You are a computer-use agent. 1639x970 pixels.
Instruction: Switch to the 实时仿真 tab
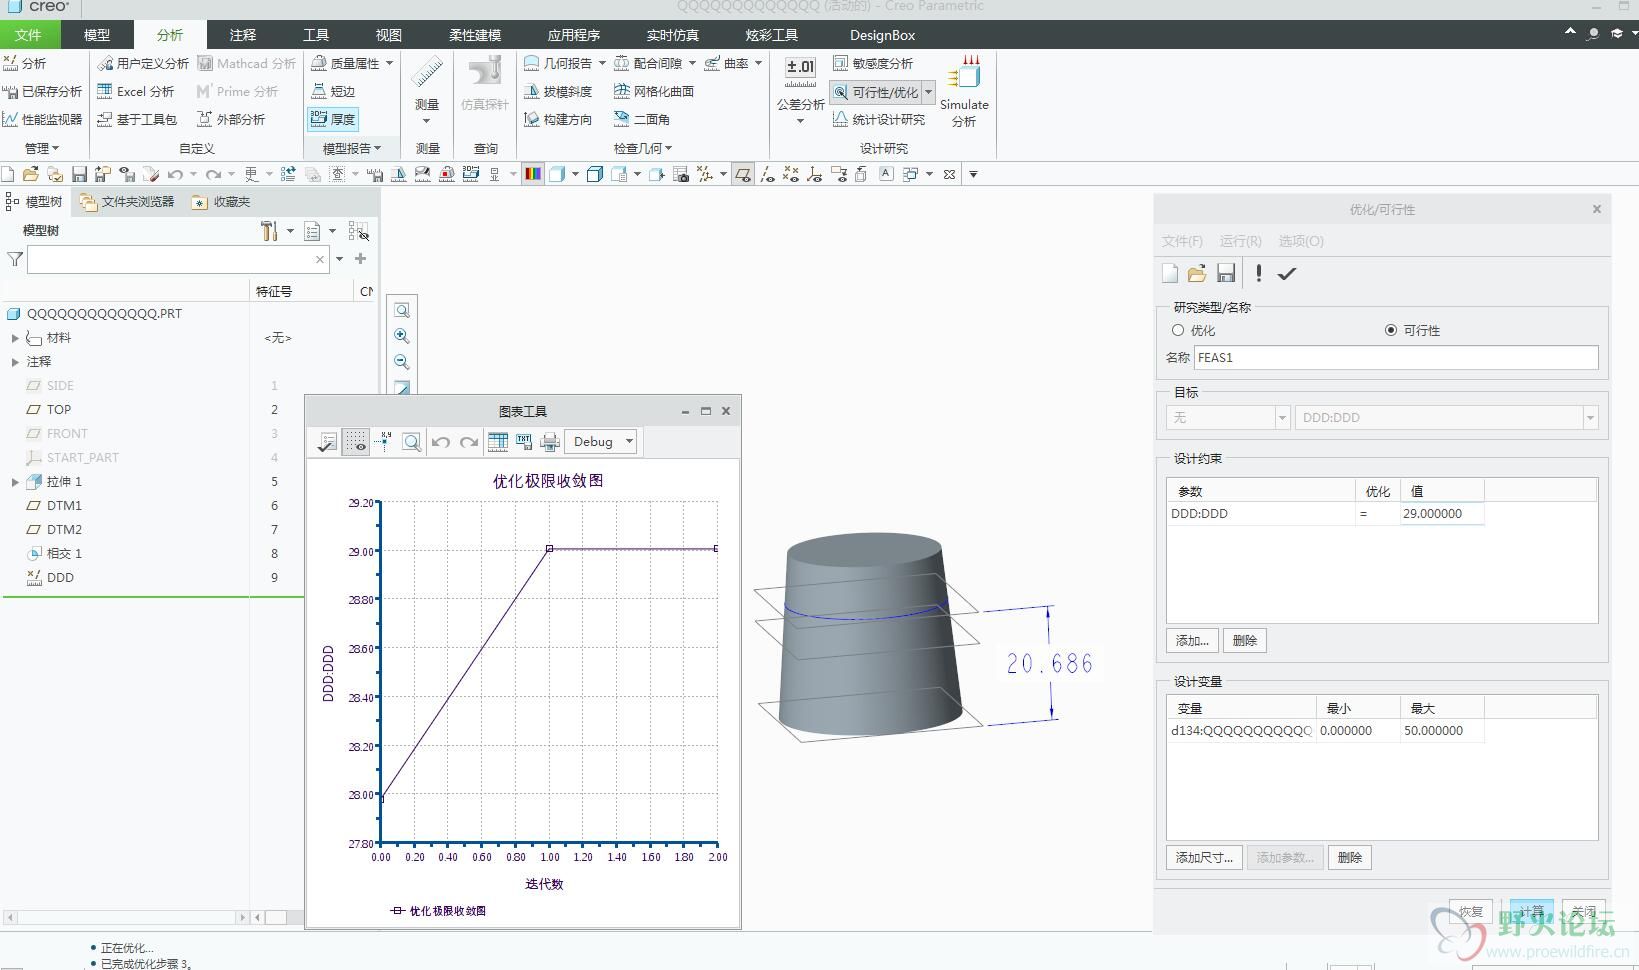(672, 35)
